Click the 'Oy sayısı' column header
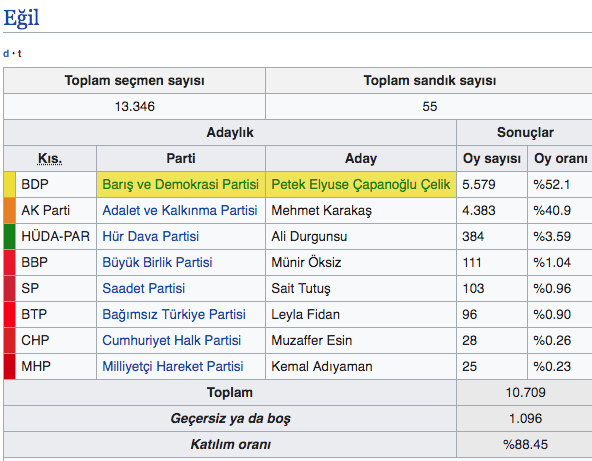 492,159
